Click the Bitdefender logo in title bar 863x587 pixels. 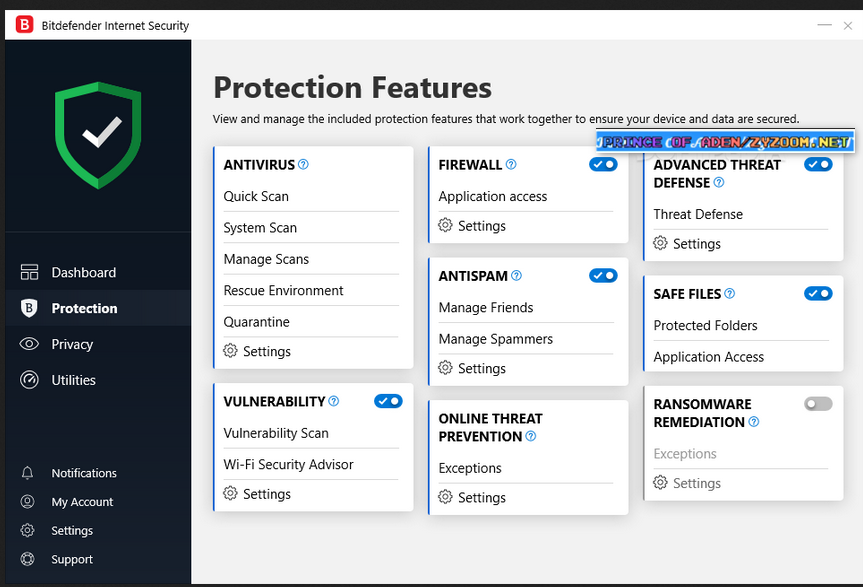(25, 25)
